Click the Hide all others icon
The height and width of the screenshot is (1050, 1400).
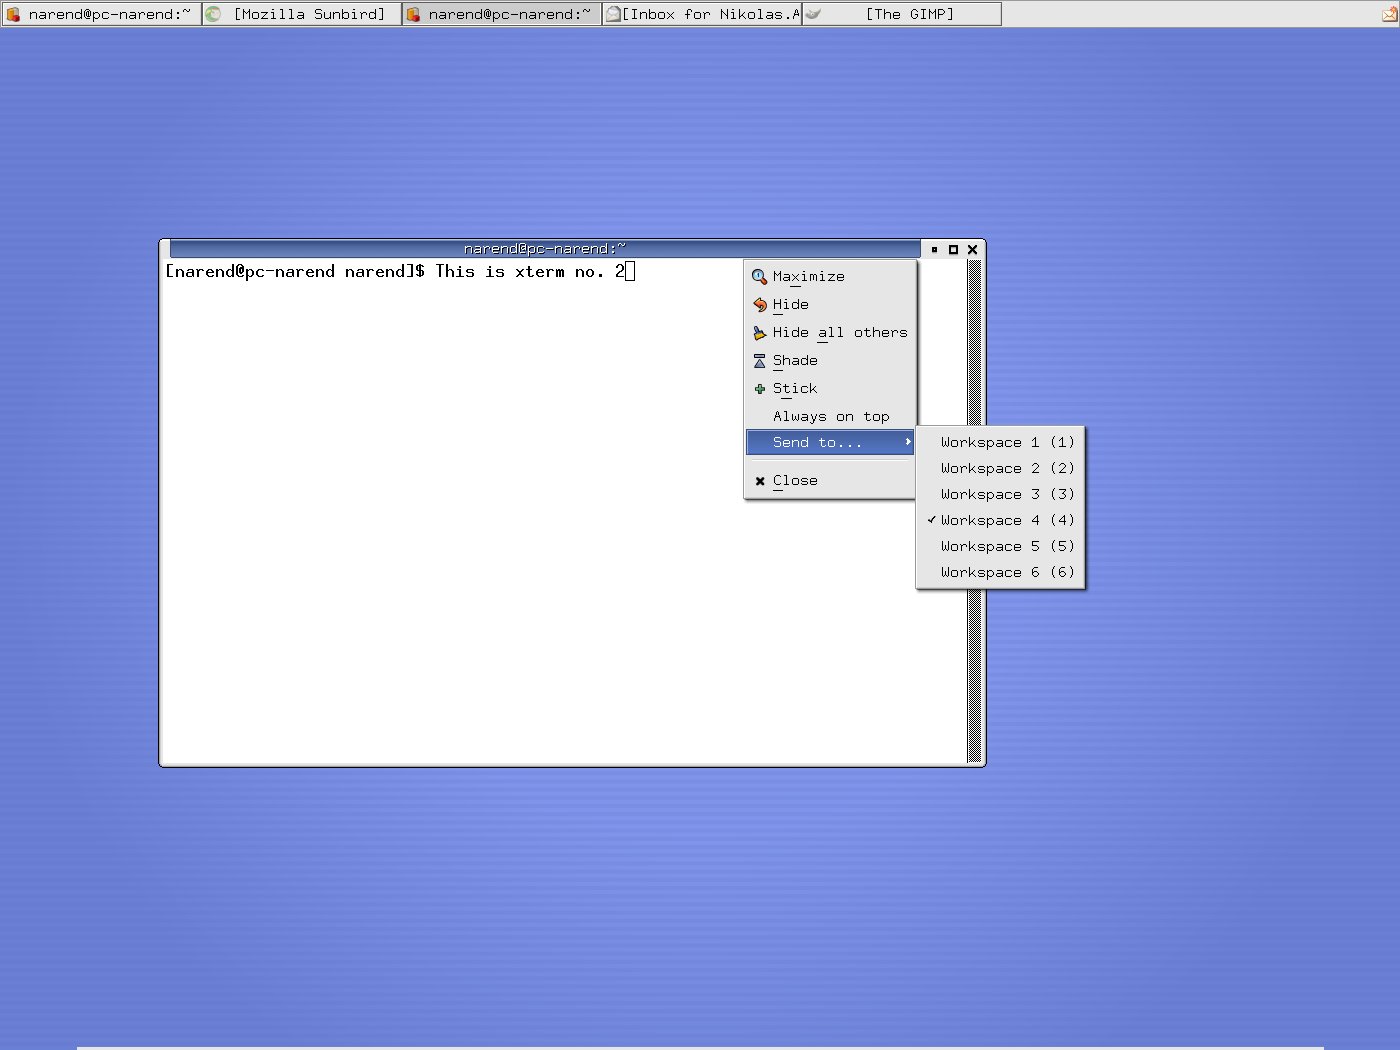click(760, 333)
